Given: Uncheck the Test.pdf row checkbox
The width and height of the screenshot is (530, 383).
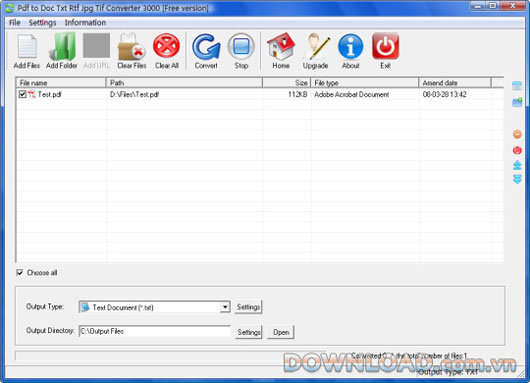Looking at the screenshot, I should [22, 94].
